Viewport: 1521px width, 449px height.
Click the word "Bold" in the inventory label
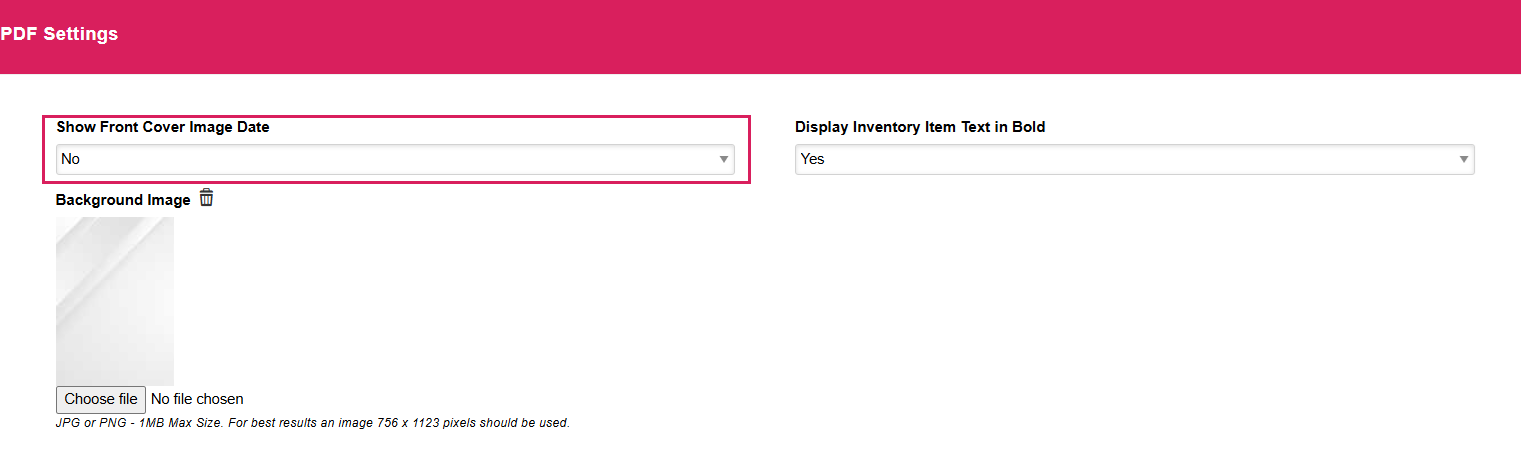click(1028, 127)
